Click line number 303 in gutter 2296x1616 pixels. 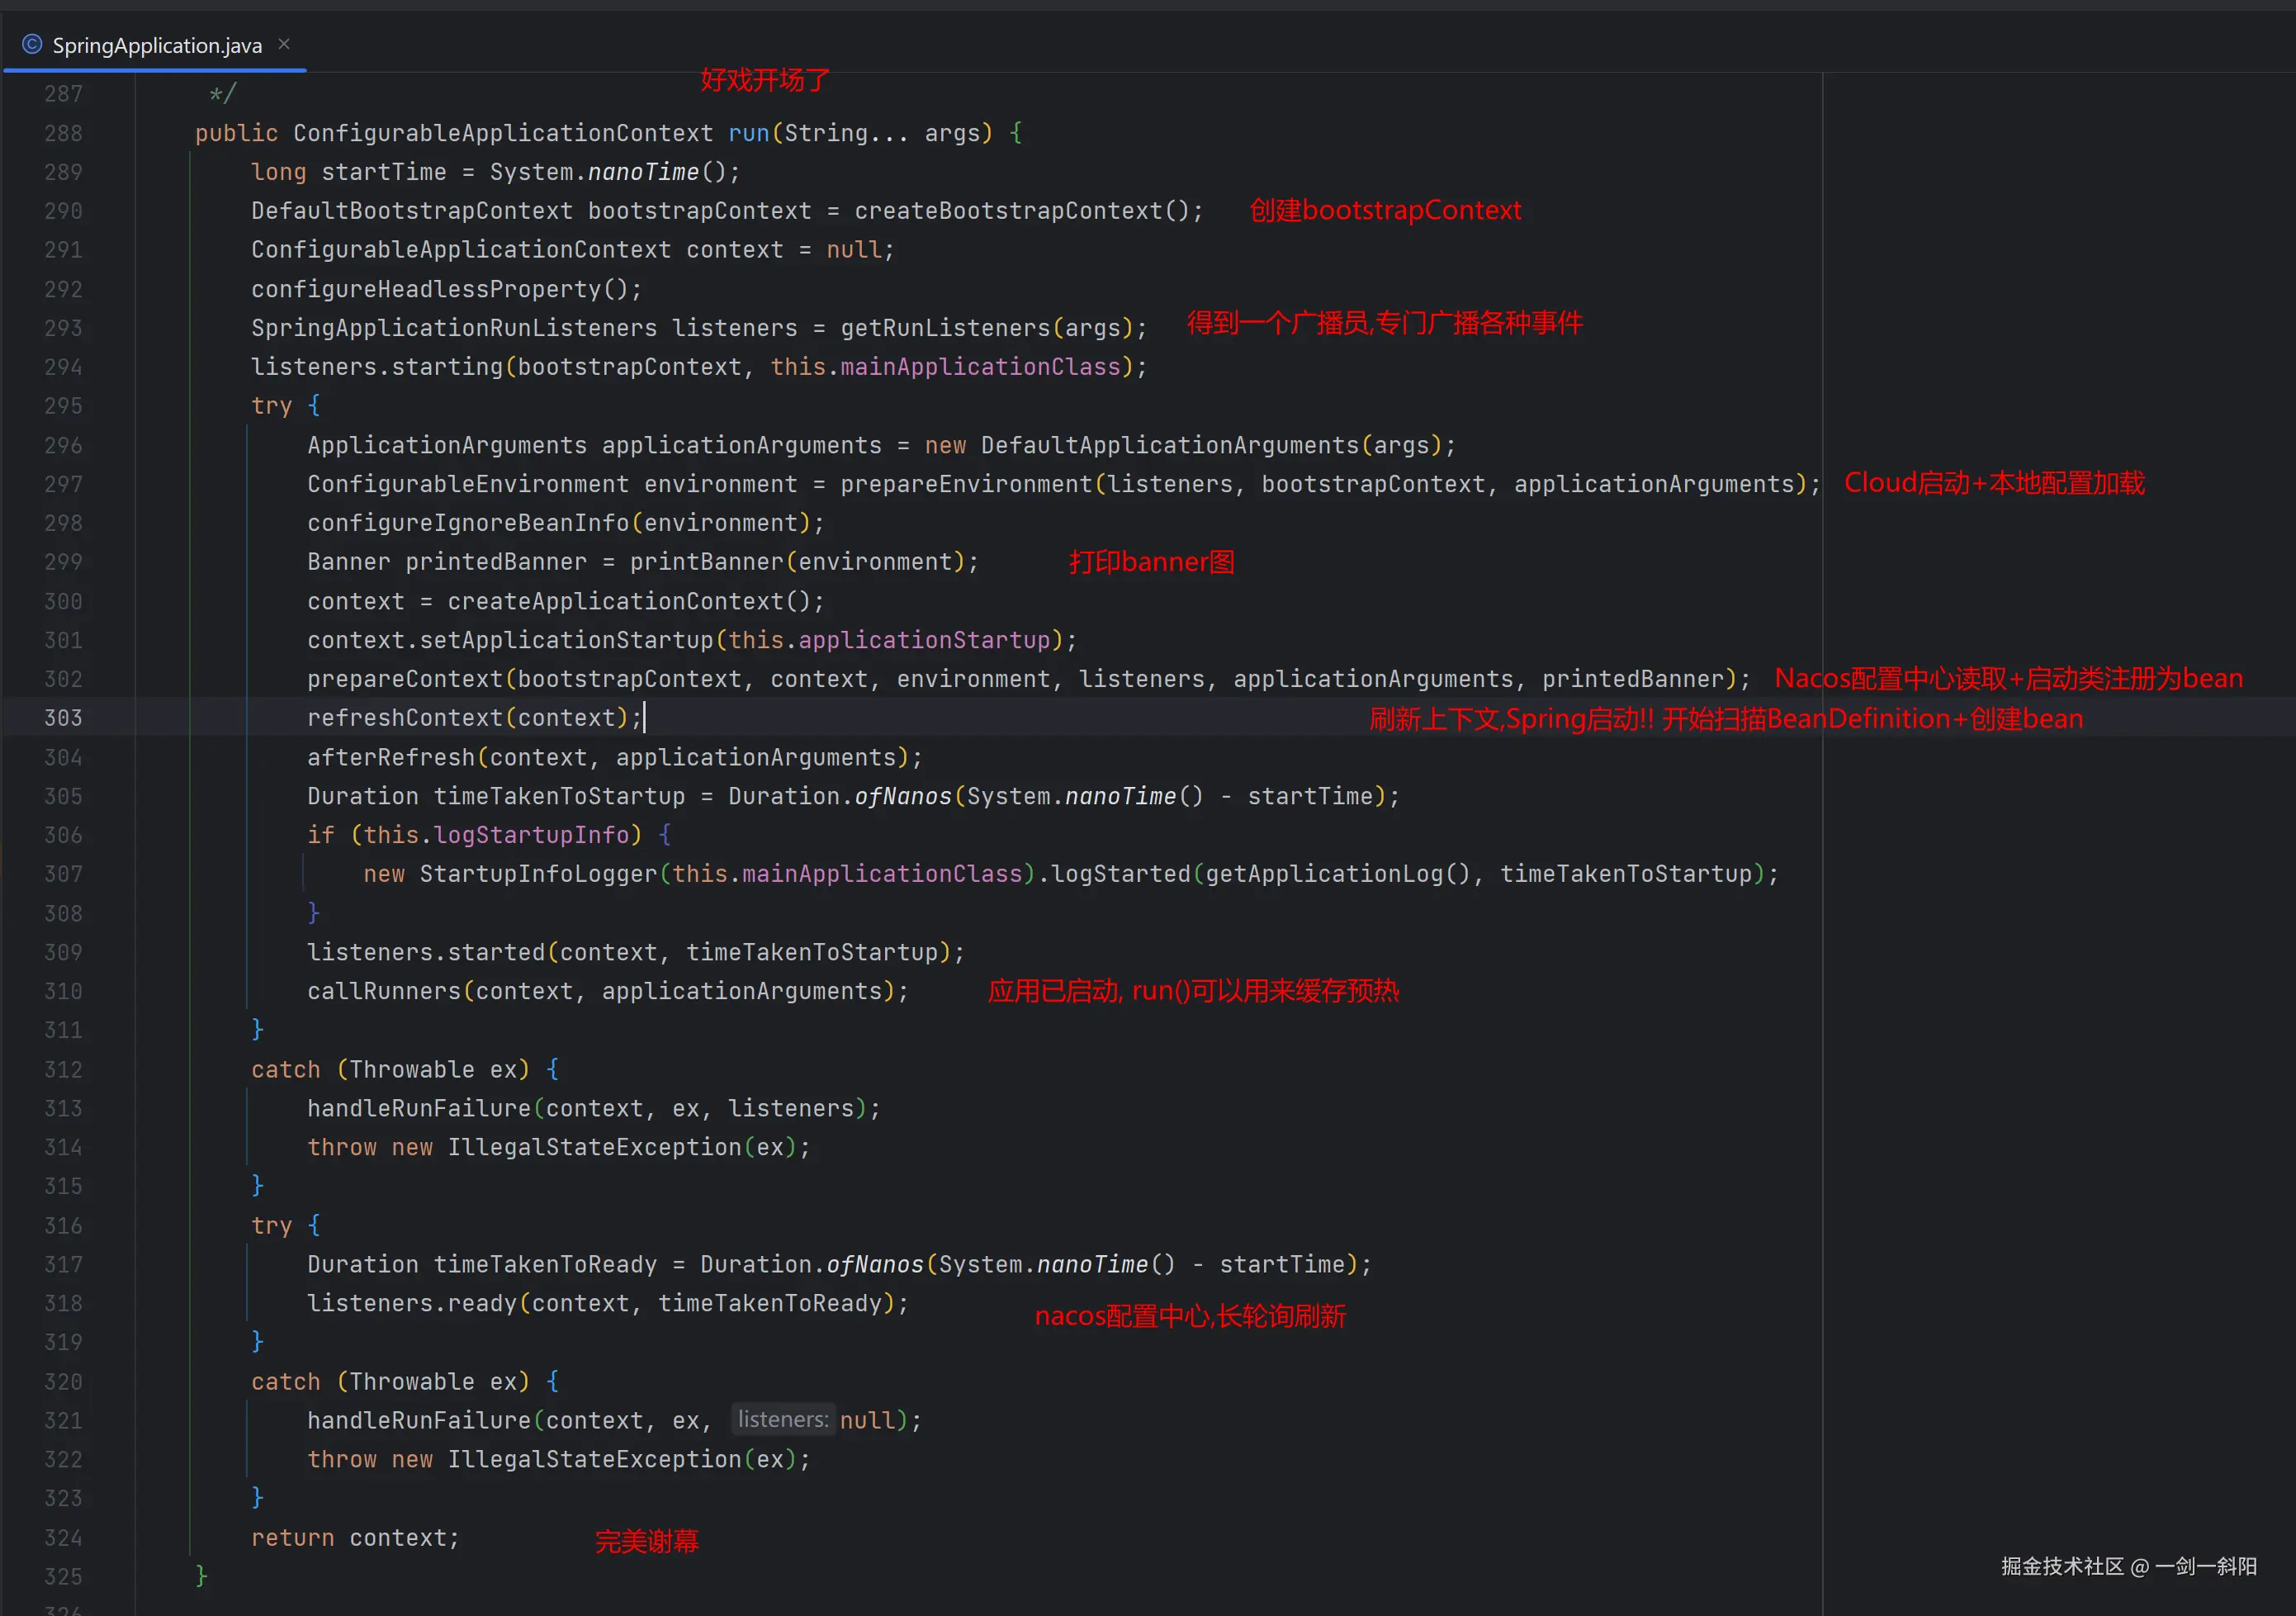(63, 718)
